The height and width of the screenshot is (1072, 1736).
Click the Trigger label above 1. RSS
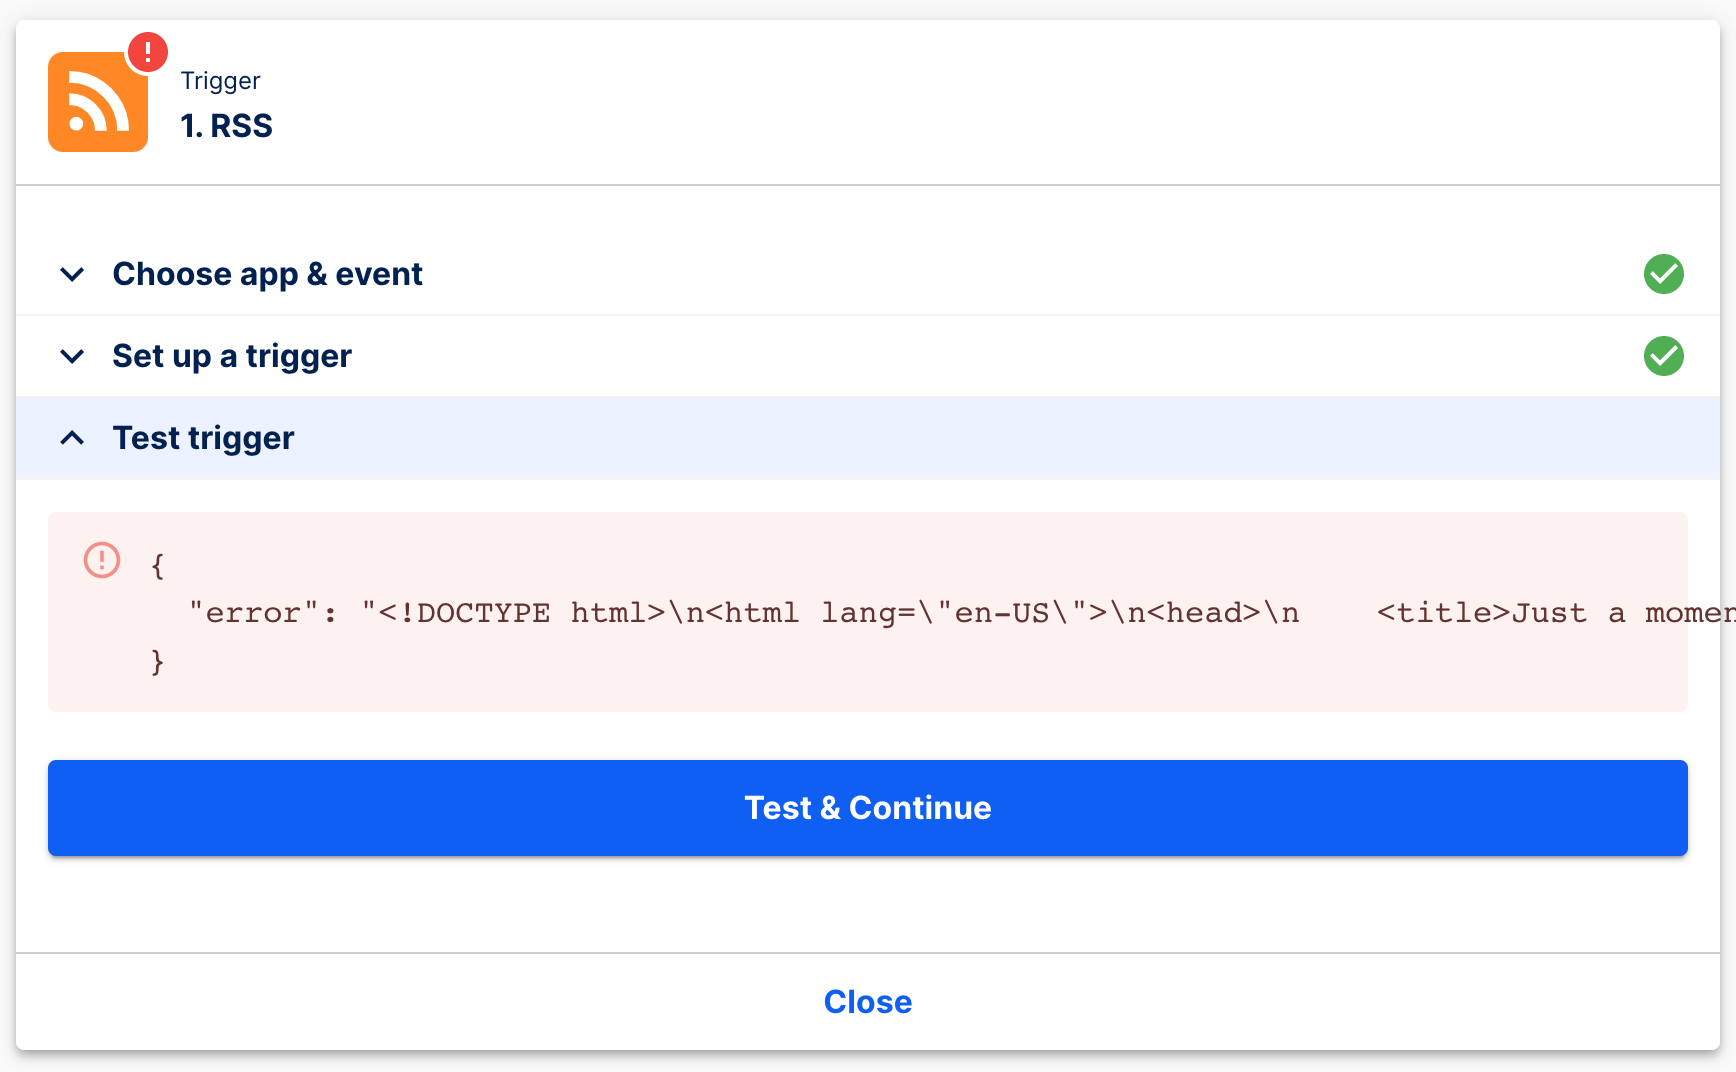(220, 80)
